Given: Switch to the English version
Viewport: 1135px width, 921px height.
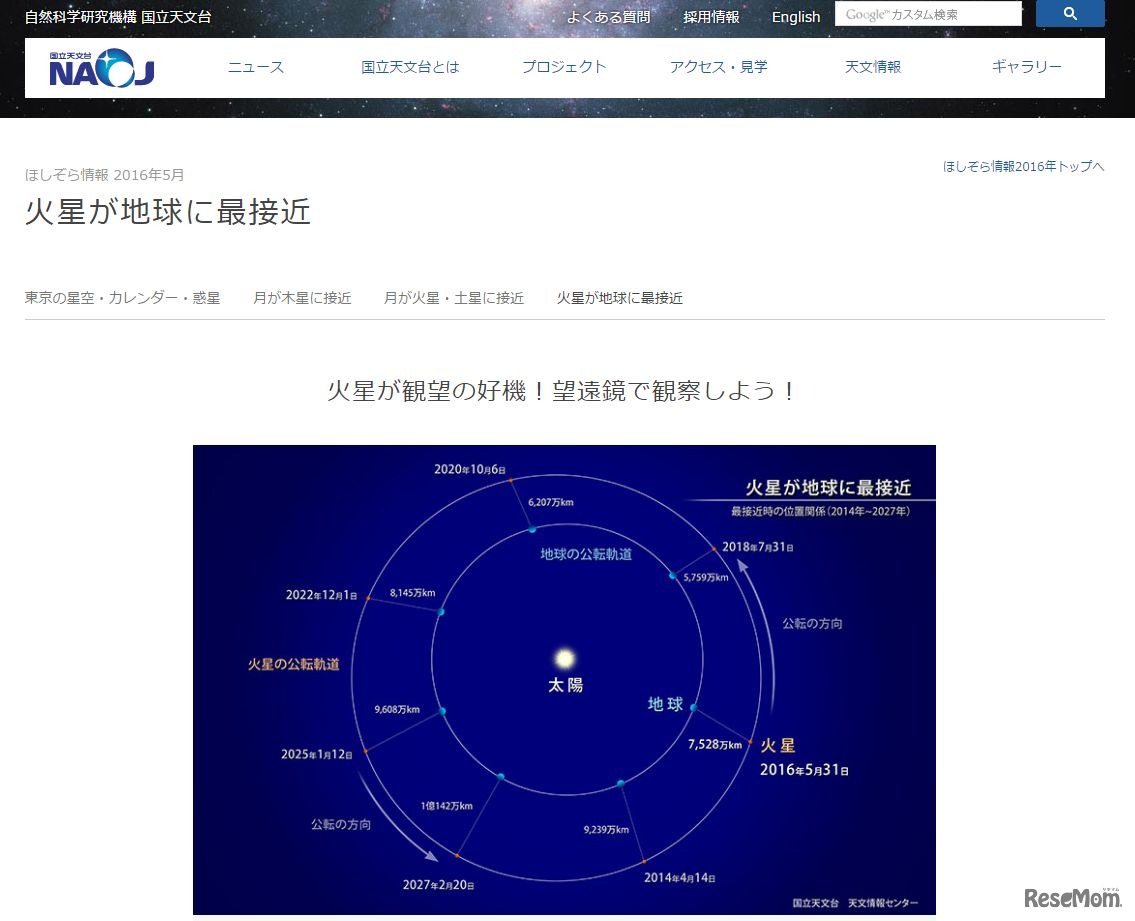Looking at the screenshot, I should pos(795,16).
